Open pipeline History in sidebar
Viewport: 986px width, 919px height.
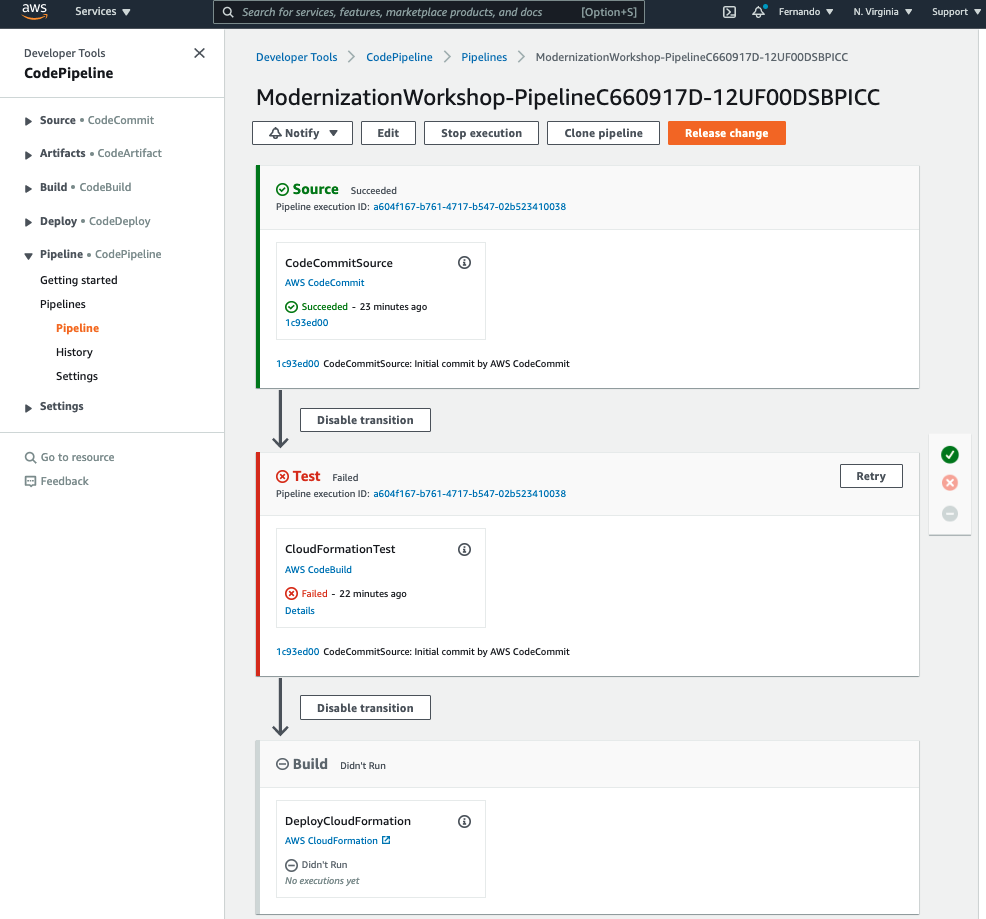coord(74,352)
